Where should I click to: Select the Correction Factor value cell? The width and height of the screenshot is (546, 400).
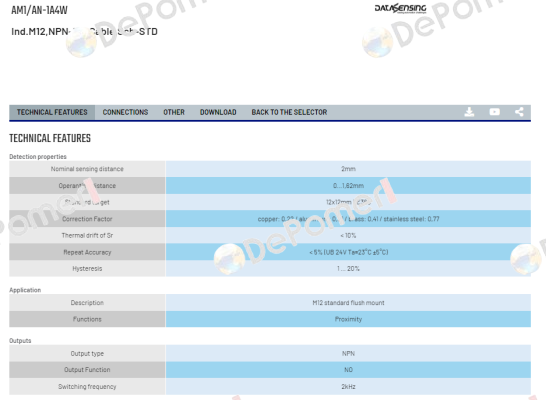point(348,219)
